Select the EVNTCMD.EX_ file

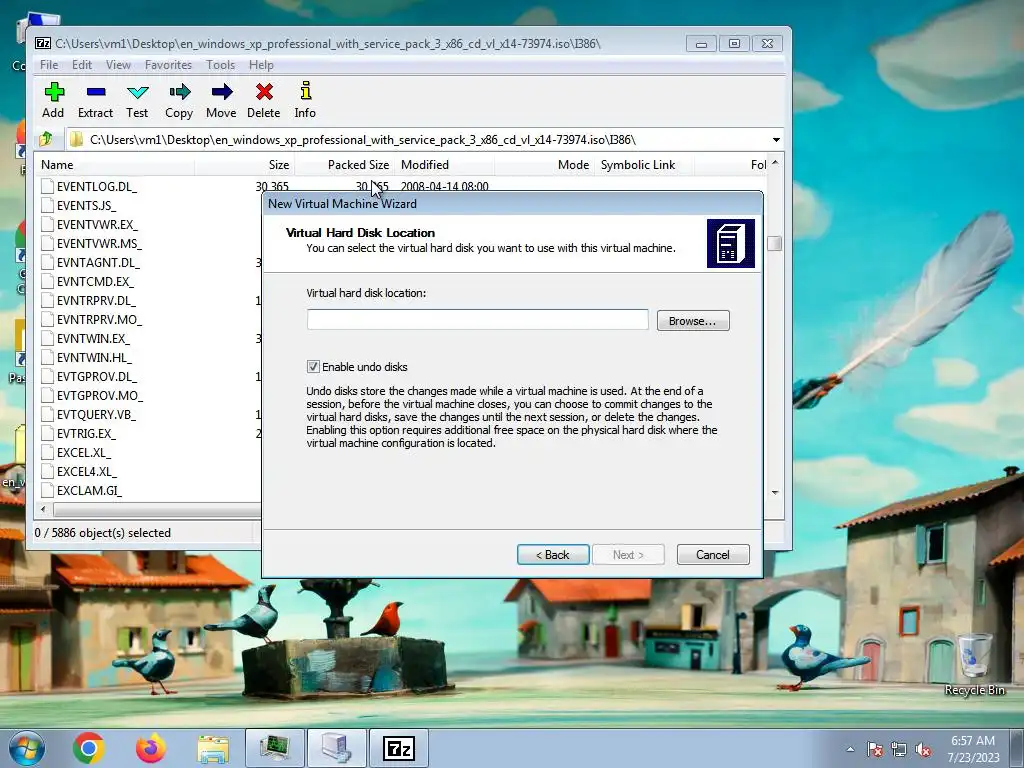[x=95, y=281]
